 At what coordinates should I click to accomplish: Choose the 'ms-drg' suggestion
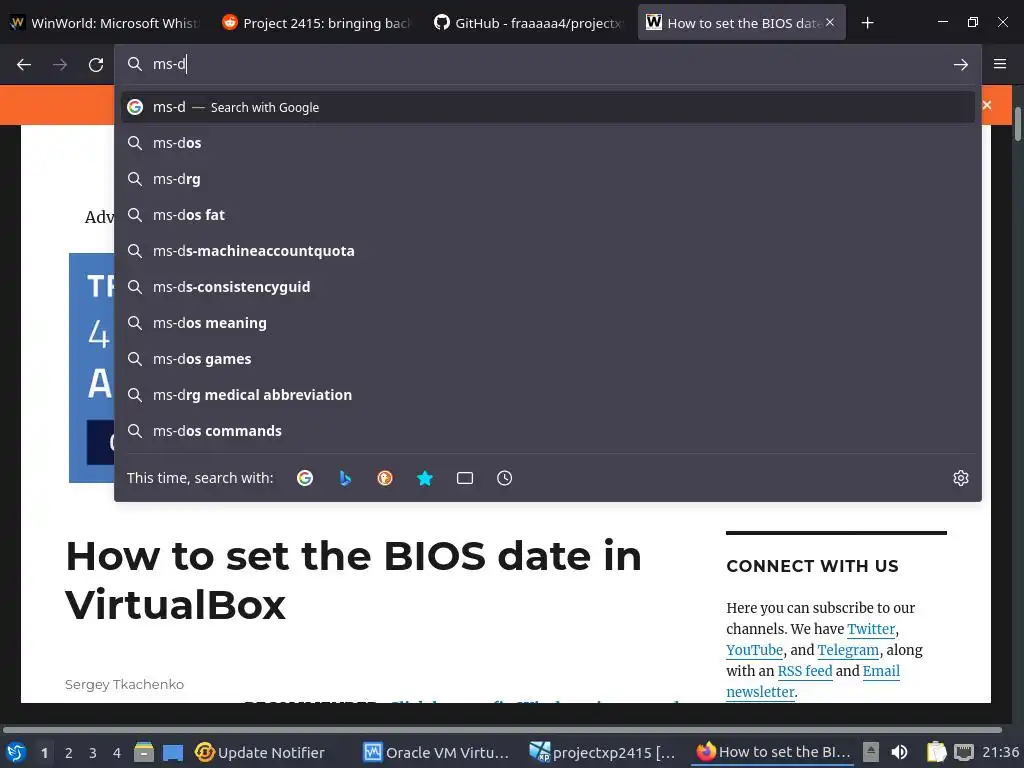click(547, 179)
